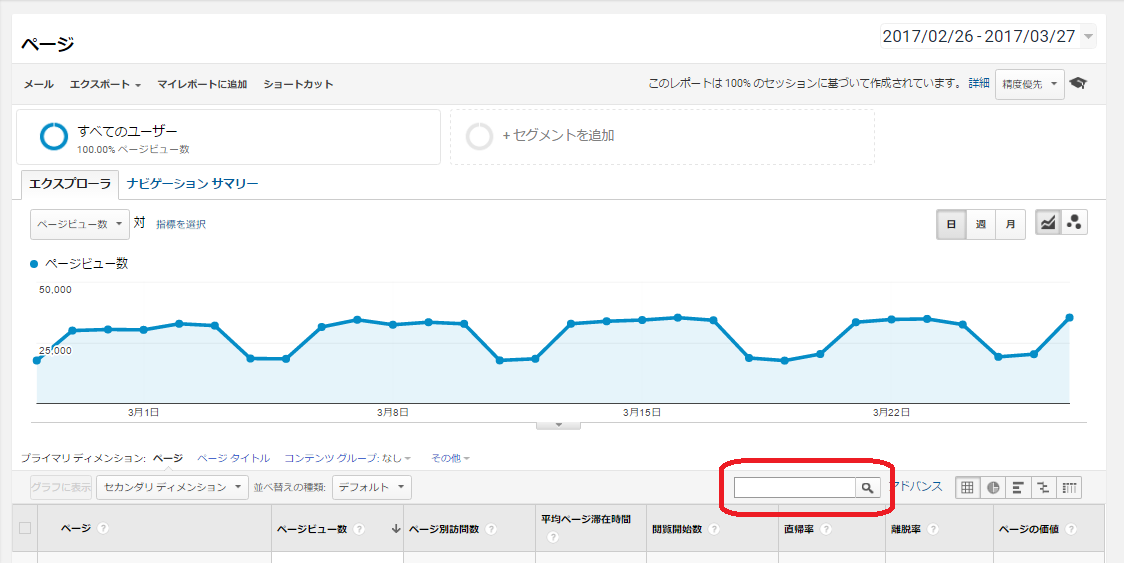This screenshot has height=563, width=1124.
Task: Select the comparison view icon
Action: (1044, 488)
